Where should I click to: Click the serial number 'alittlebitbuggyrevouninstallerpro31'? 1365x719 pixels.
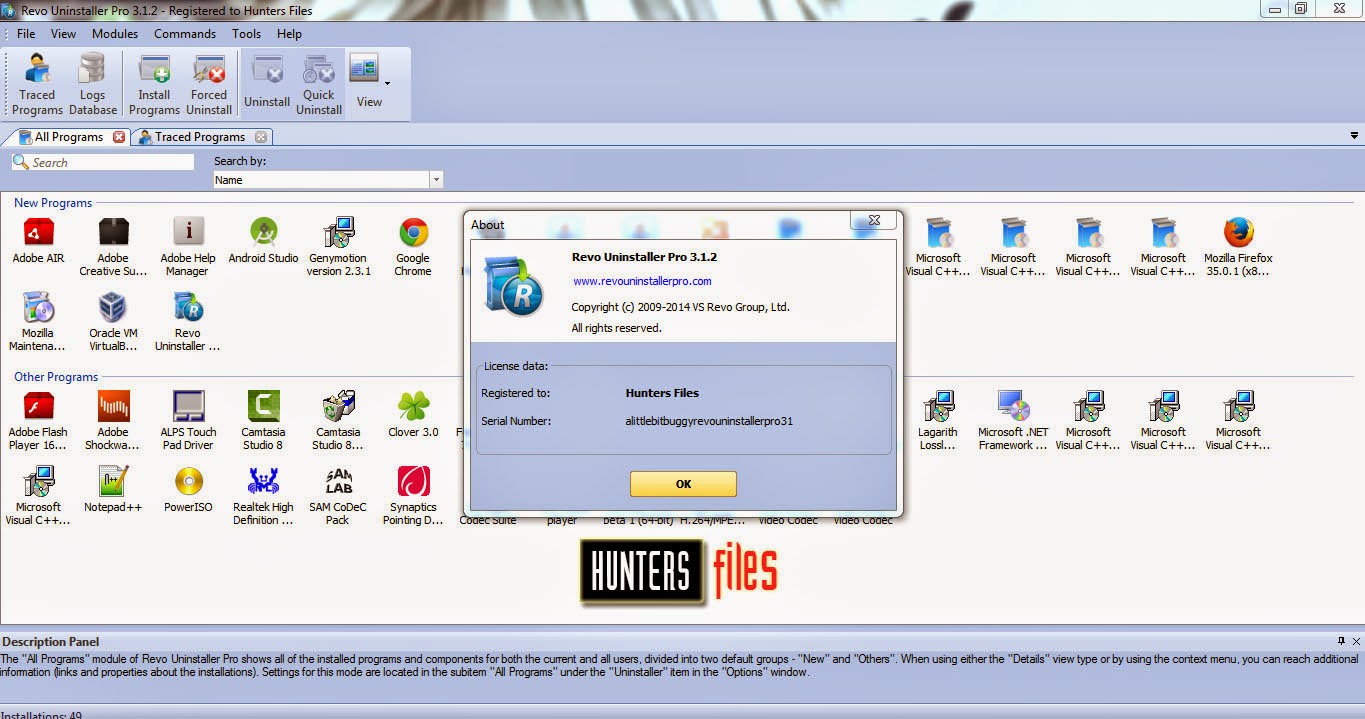tap(709, 421)
